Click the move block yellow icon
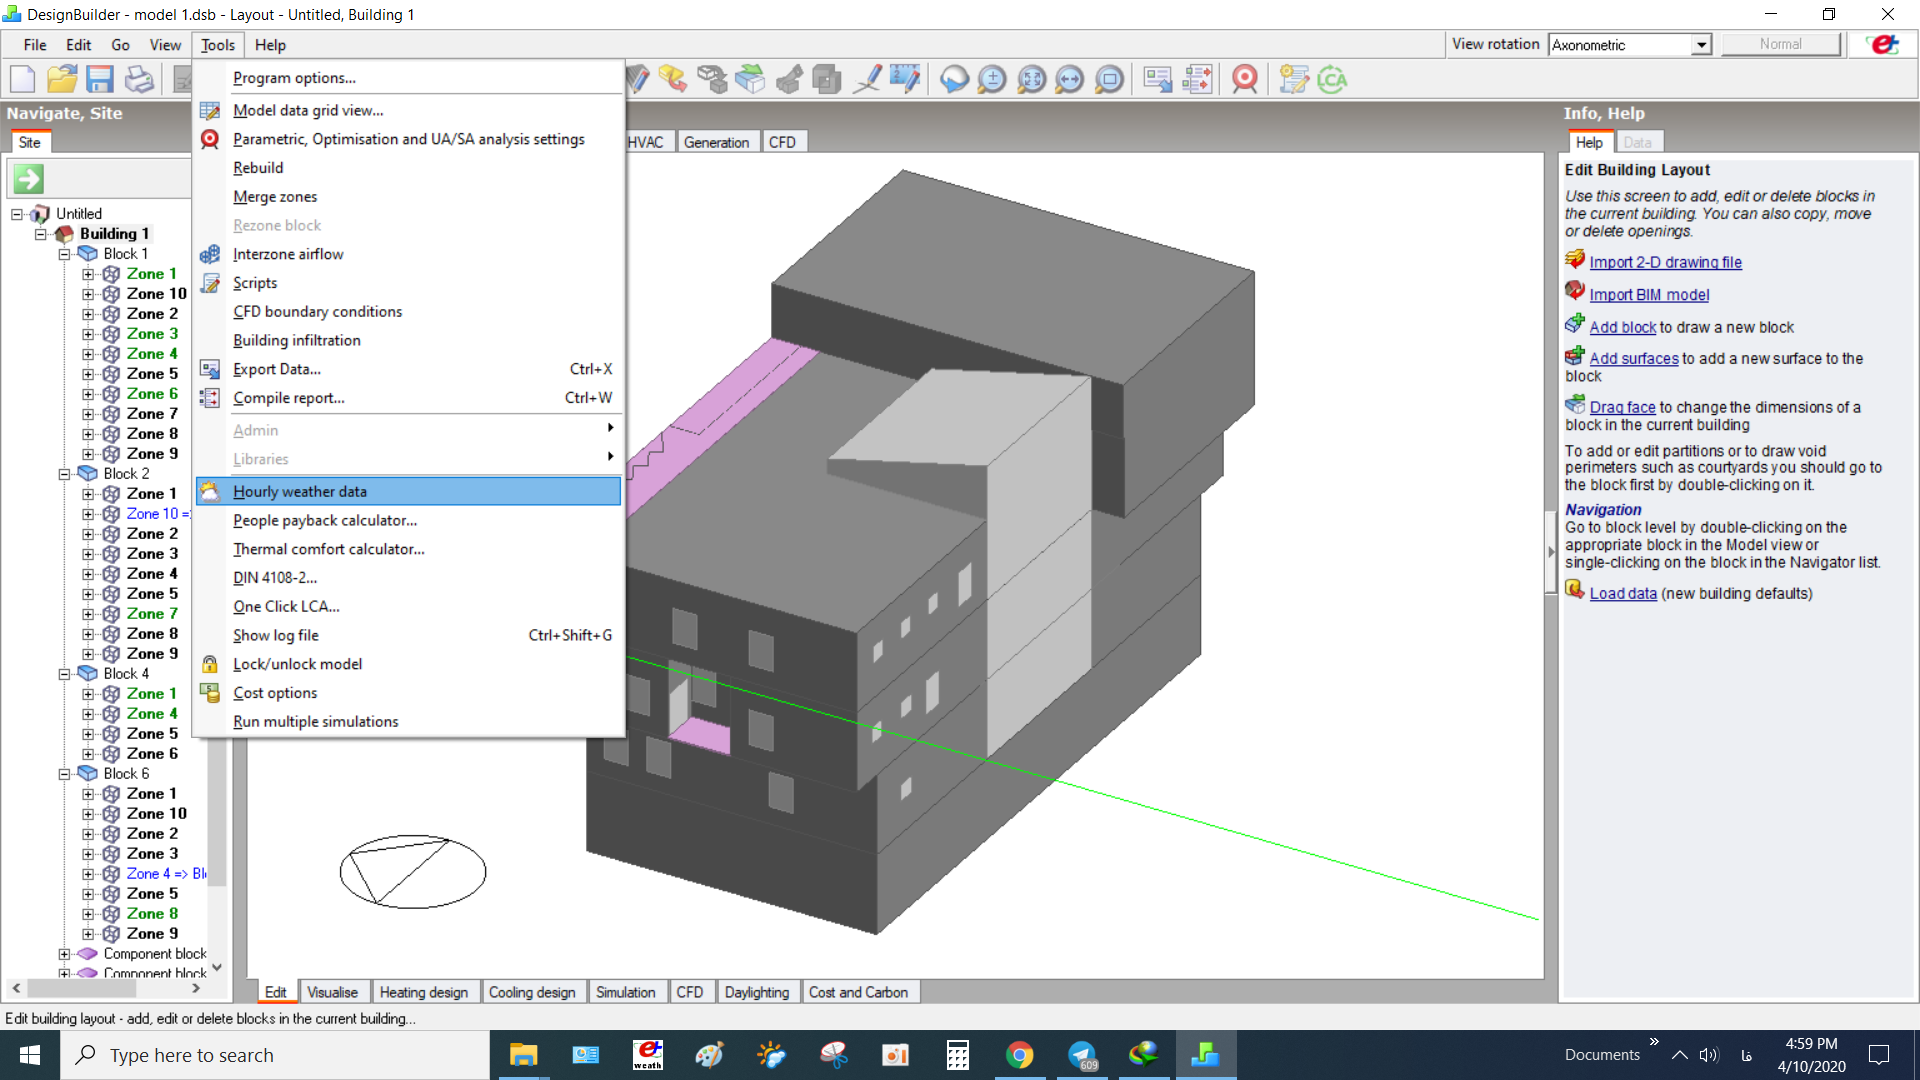1920x1080 pixels. click(673, 79)
